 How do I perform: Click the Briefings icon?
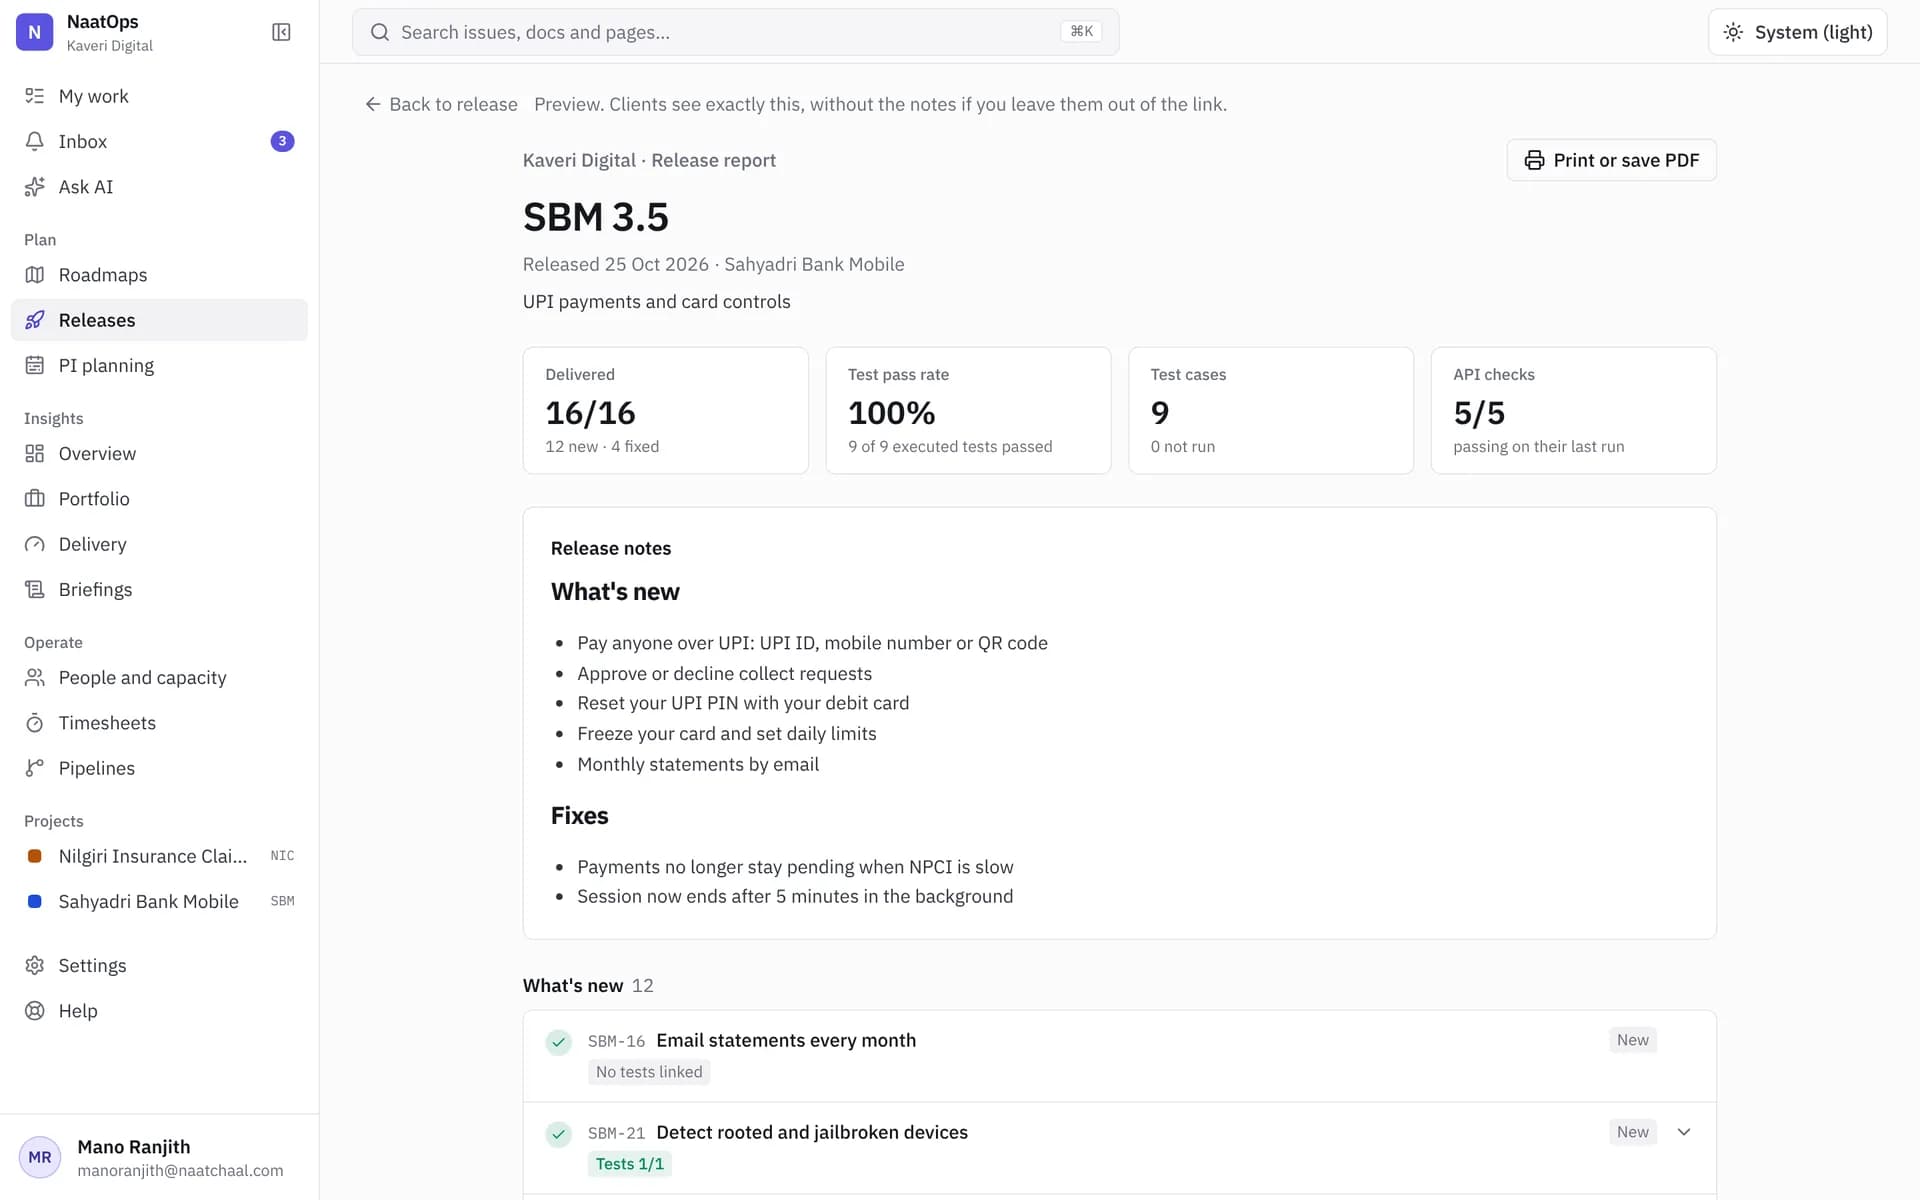pos(34,589)
